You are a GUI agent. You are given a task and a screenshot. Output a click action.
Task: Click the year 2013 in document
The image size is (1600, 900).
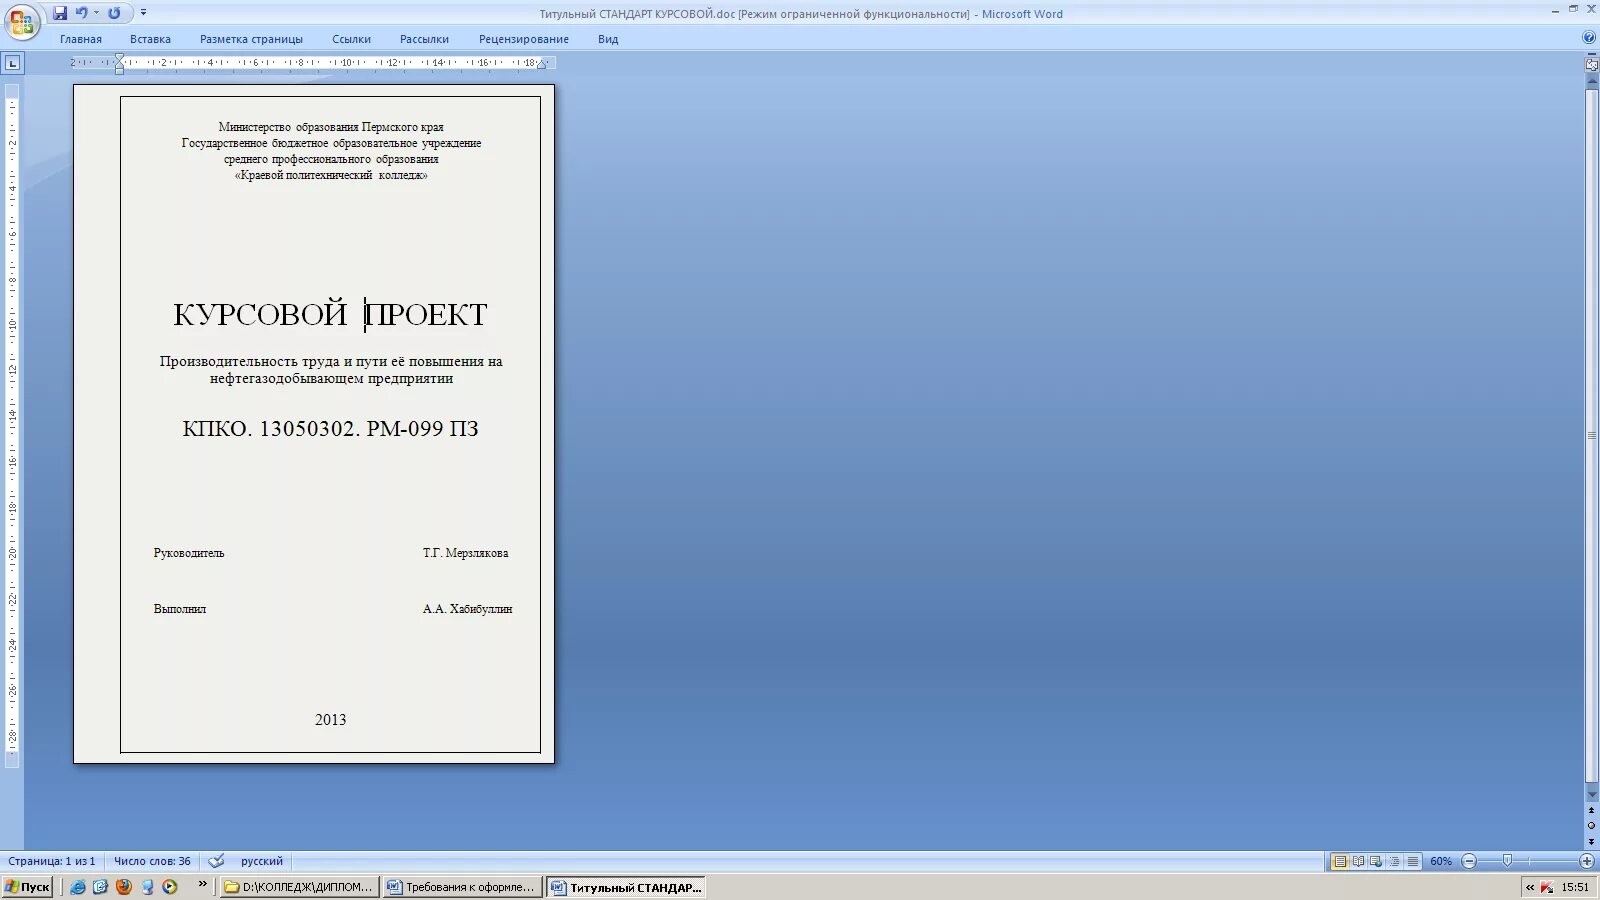click(x=330, y=720)
